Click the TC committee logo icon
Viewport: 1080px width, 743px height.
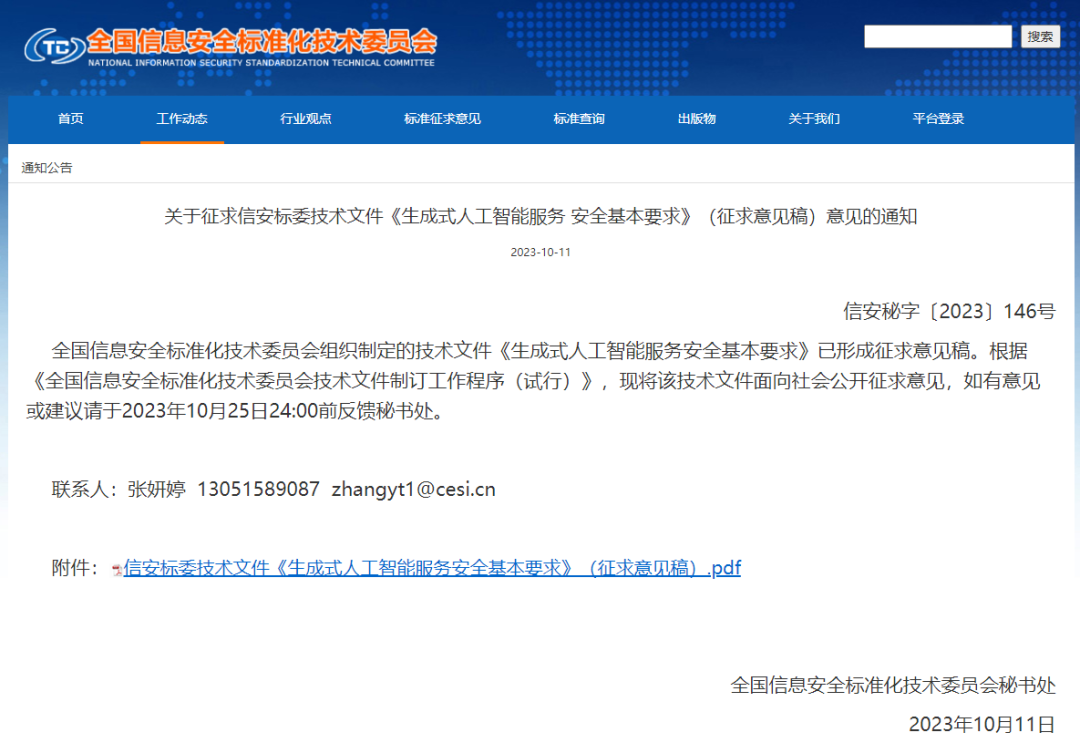click(54, 46)
